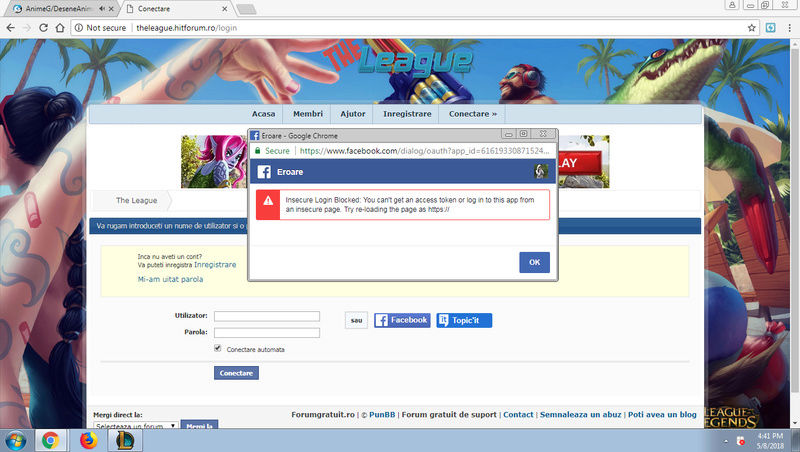Viewport: 800px width, 452px height.
Task: Open League of Legends taskbar icon
Action: tap(124, 440)
